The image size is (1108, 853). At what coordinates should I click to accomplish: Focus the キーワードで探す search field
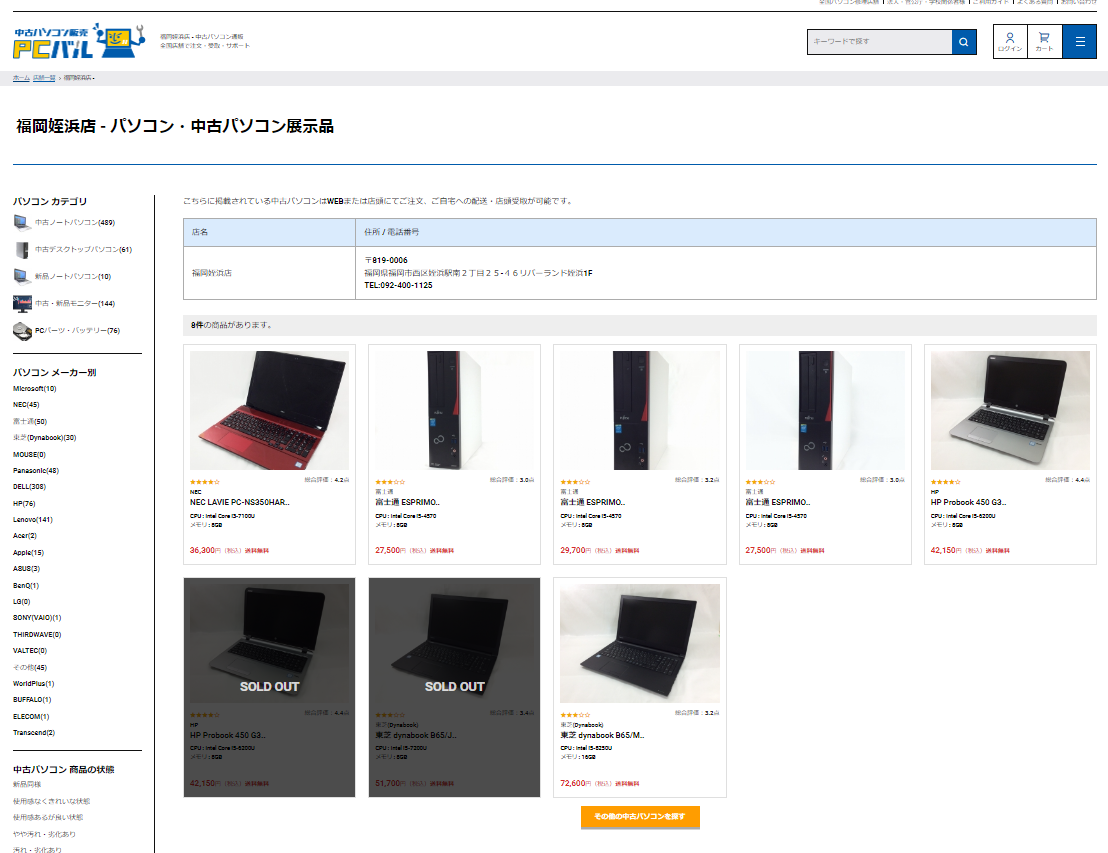879,42
